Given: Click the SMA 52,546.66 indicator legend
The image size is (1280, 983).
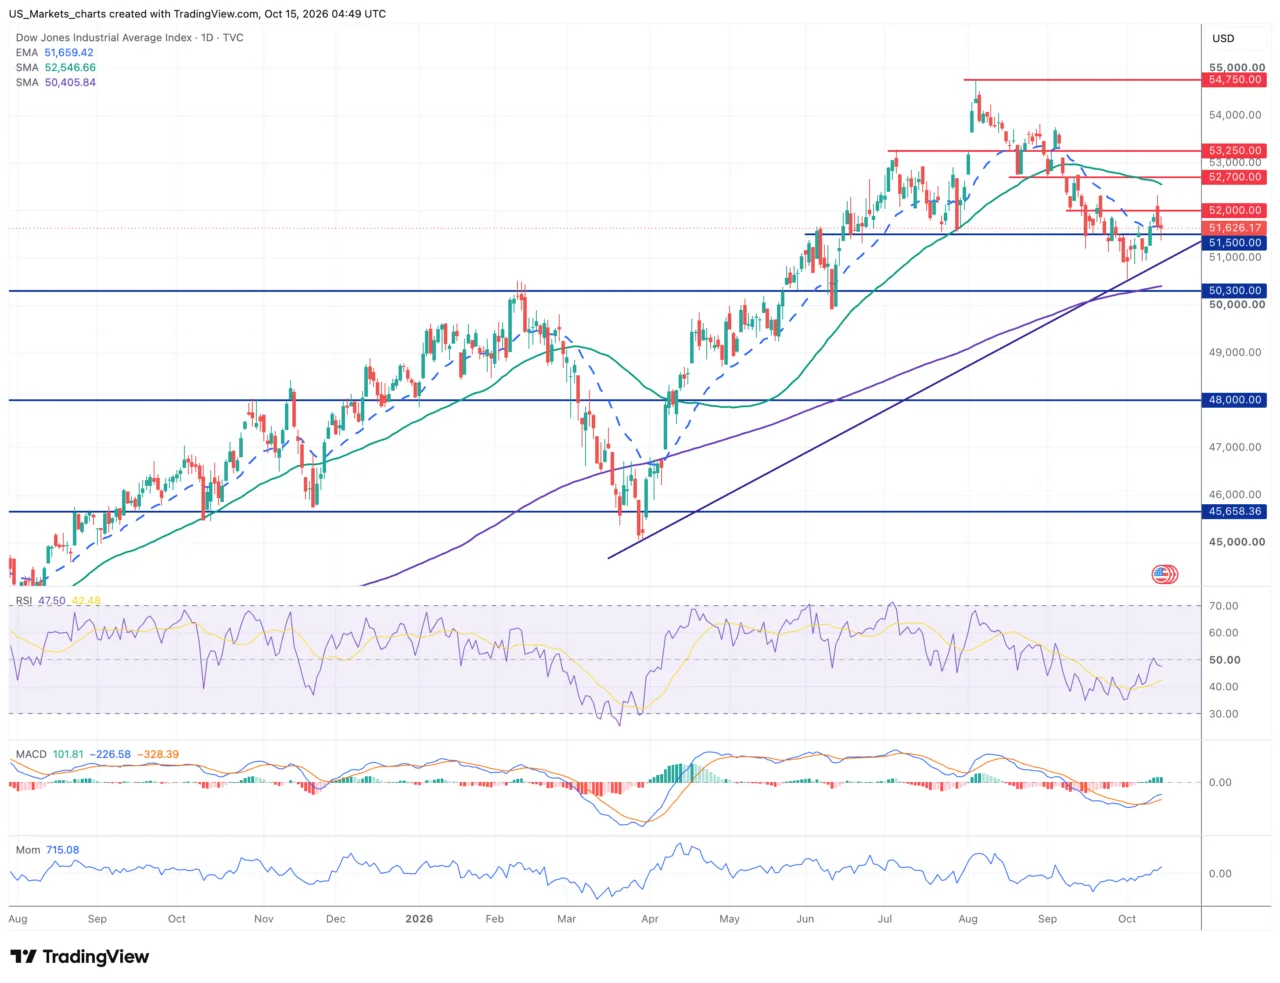Looking at the screenshot, I should click(x=56, y=67).
